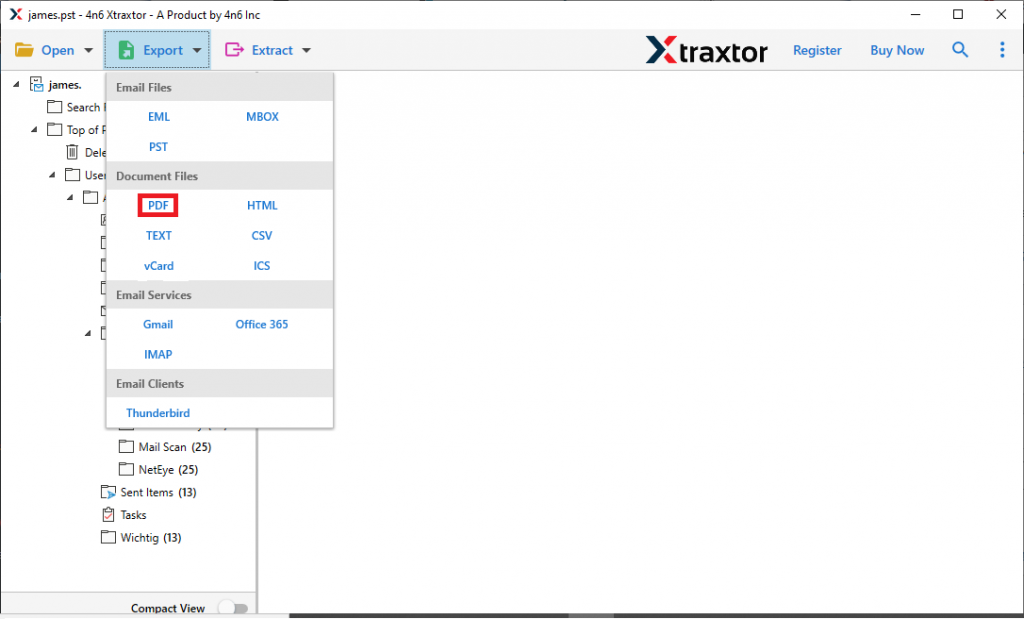Check the NetEye folder checkbox
This screenshot has width=1024, height=619.
tap(127, 469)
